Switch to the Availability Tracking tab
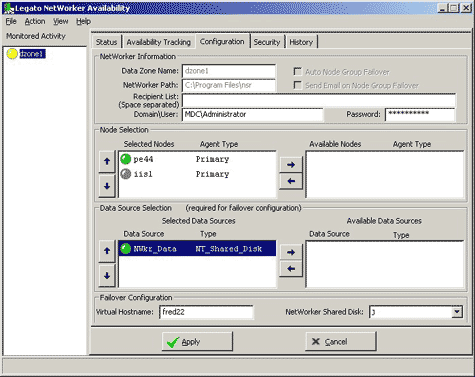The height and width of the screenshot is (377, 475). [x=159, y=42]
